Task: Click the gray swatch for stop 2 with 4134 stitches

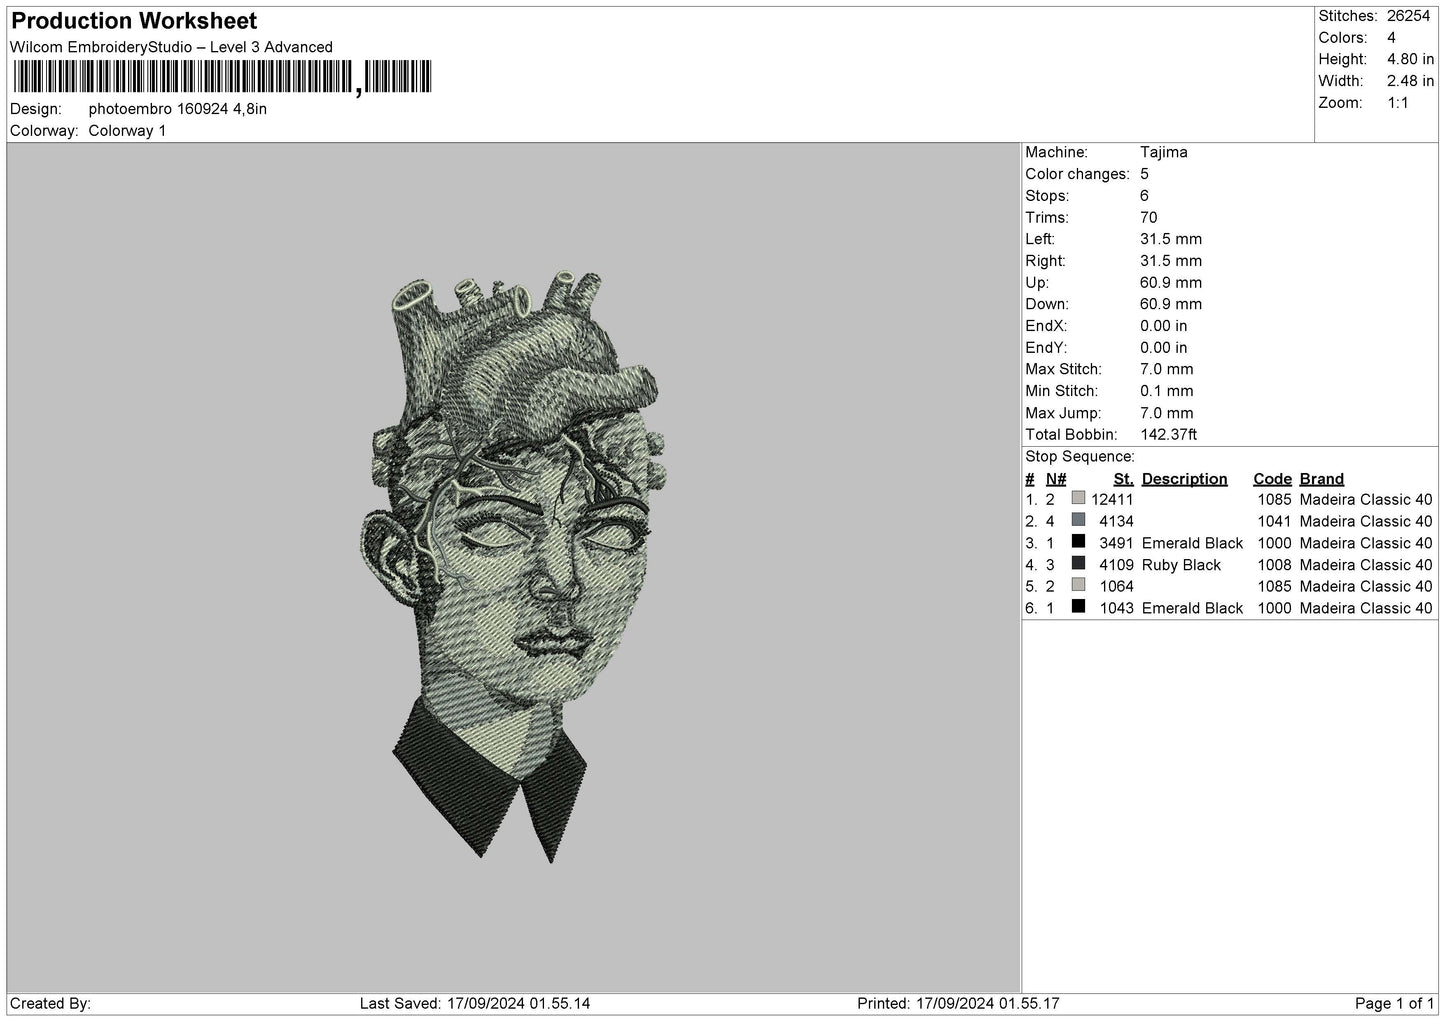Action: point(1078,520)
